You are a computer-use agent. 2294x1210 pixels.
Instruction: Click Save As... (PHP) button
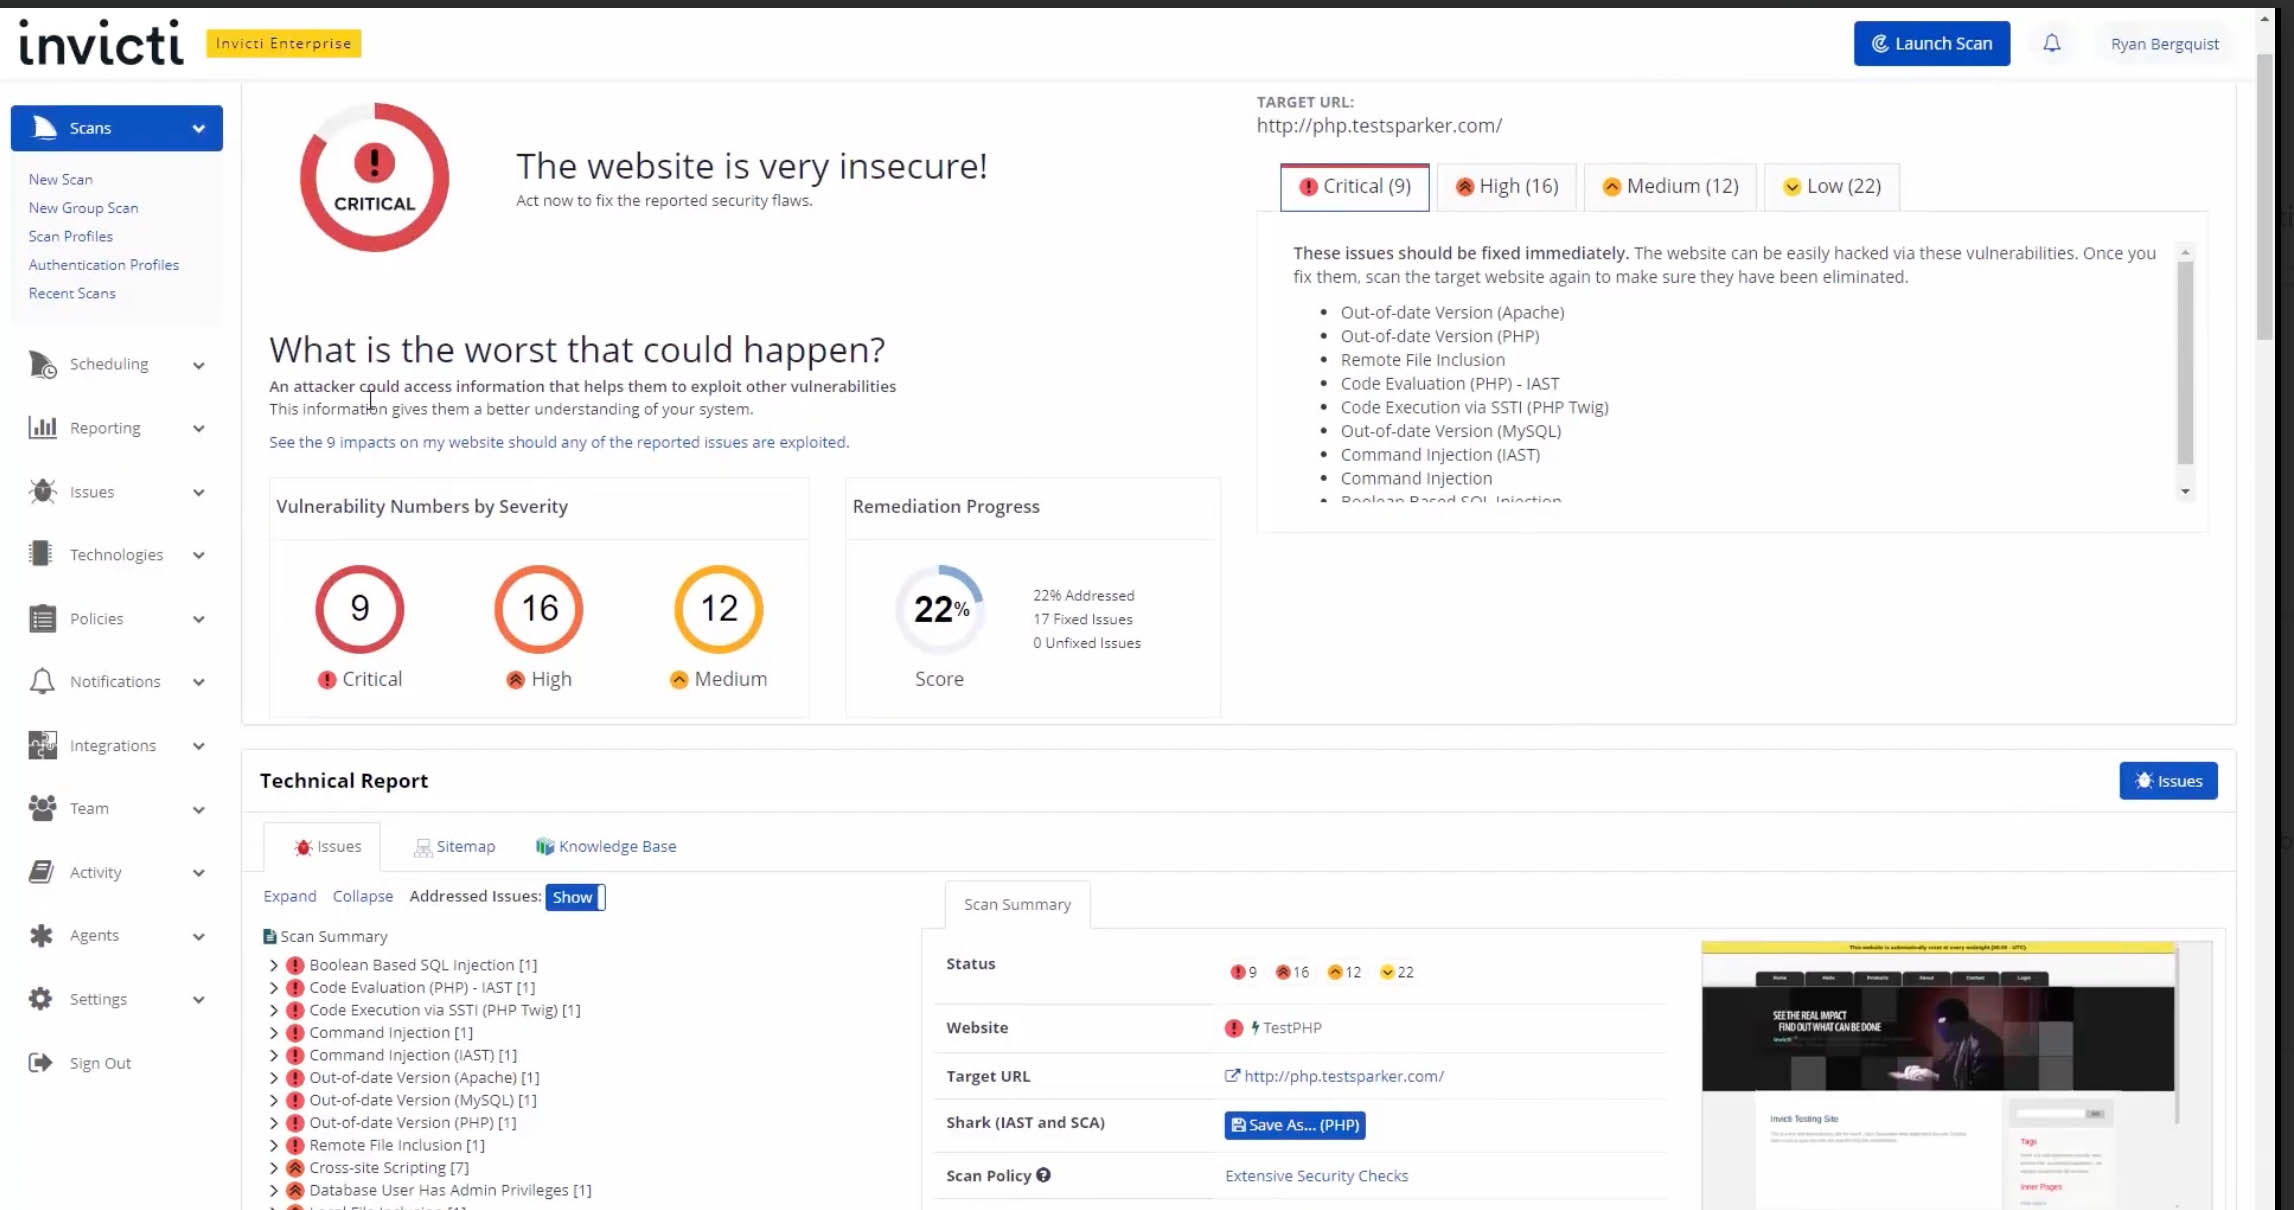click(x=1294, y=1125)
